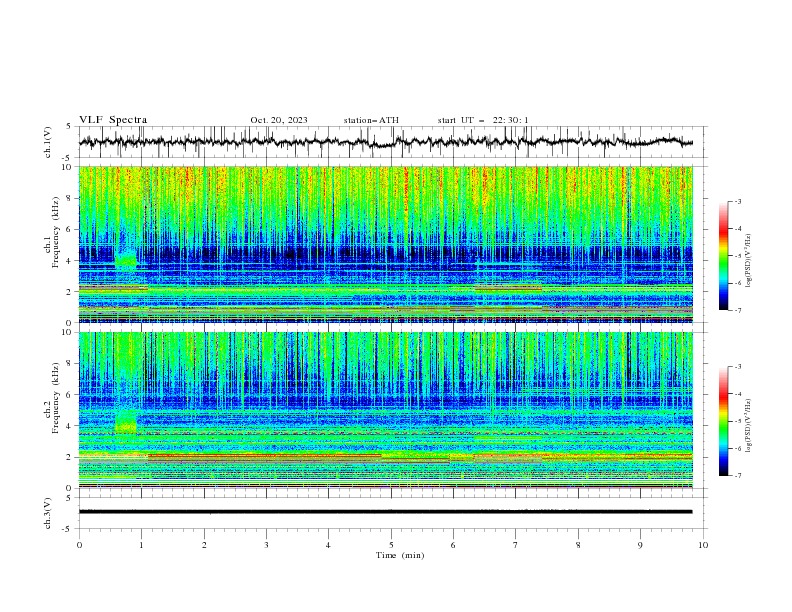Image resolution: width=792 pixels, height=612 pixels.
Task: Click the ch.1 waveform trace plot
Action: tap(386, 142)
